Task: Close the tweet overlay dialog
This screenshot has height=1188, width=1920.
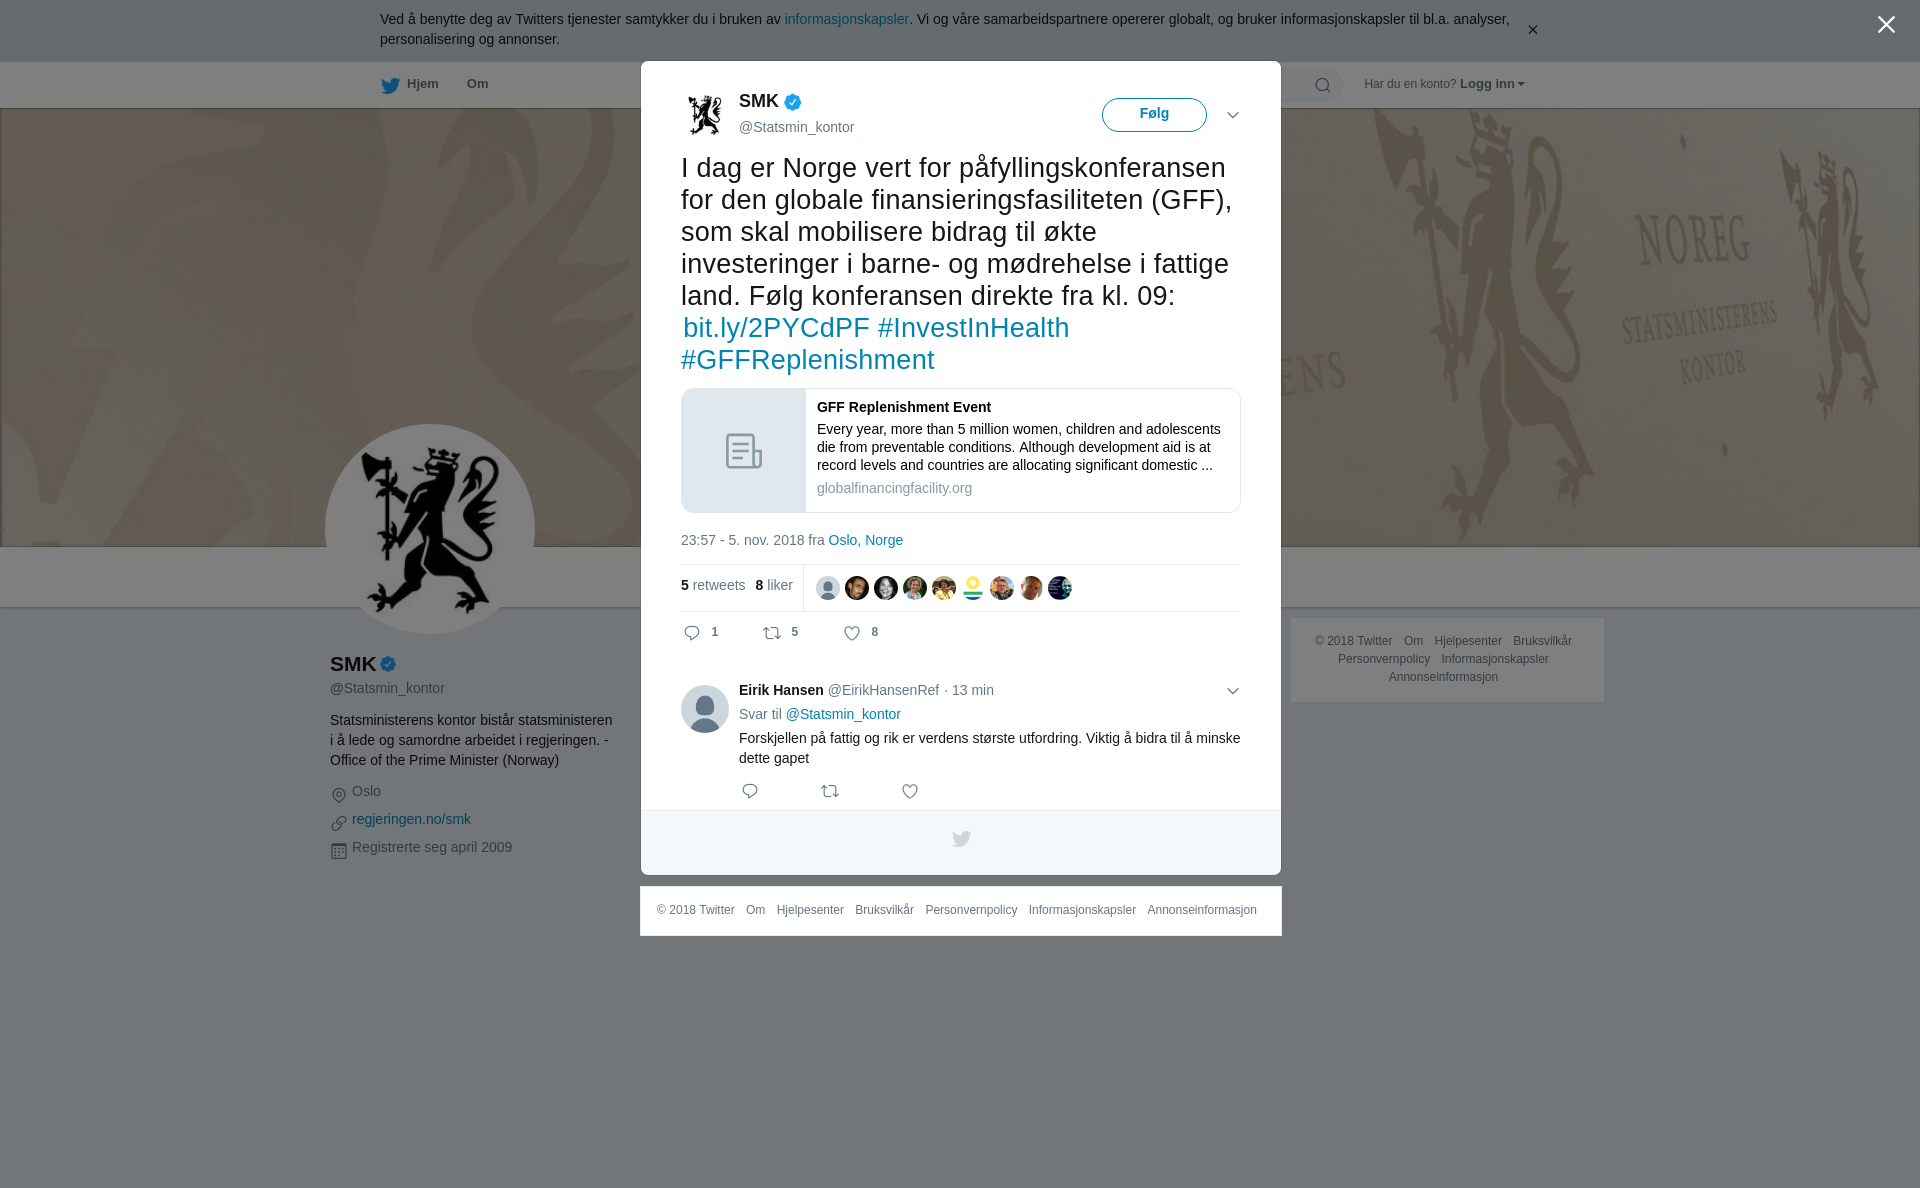Action: coord(1886,25)
